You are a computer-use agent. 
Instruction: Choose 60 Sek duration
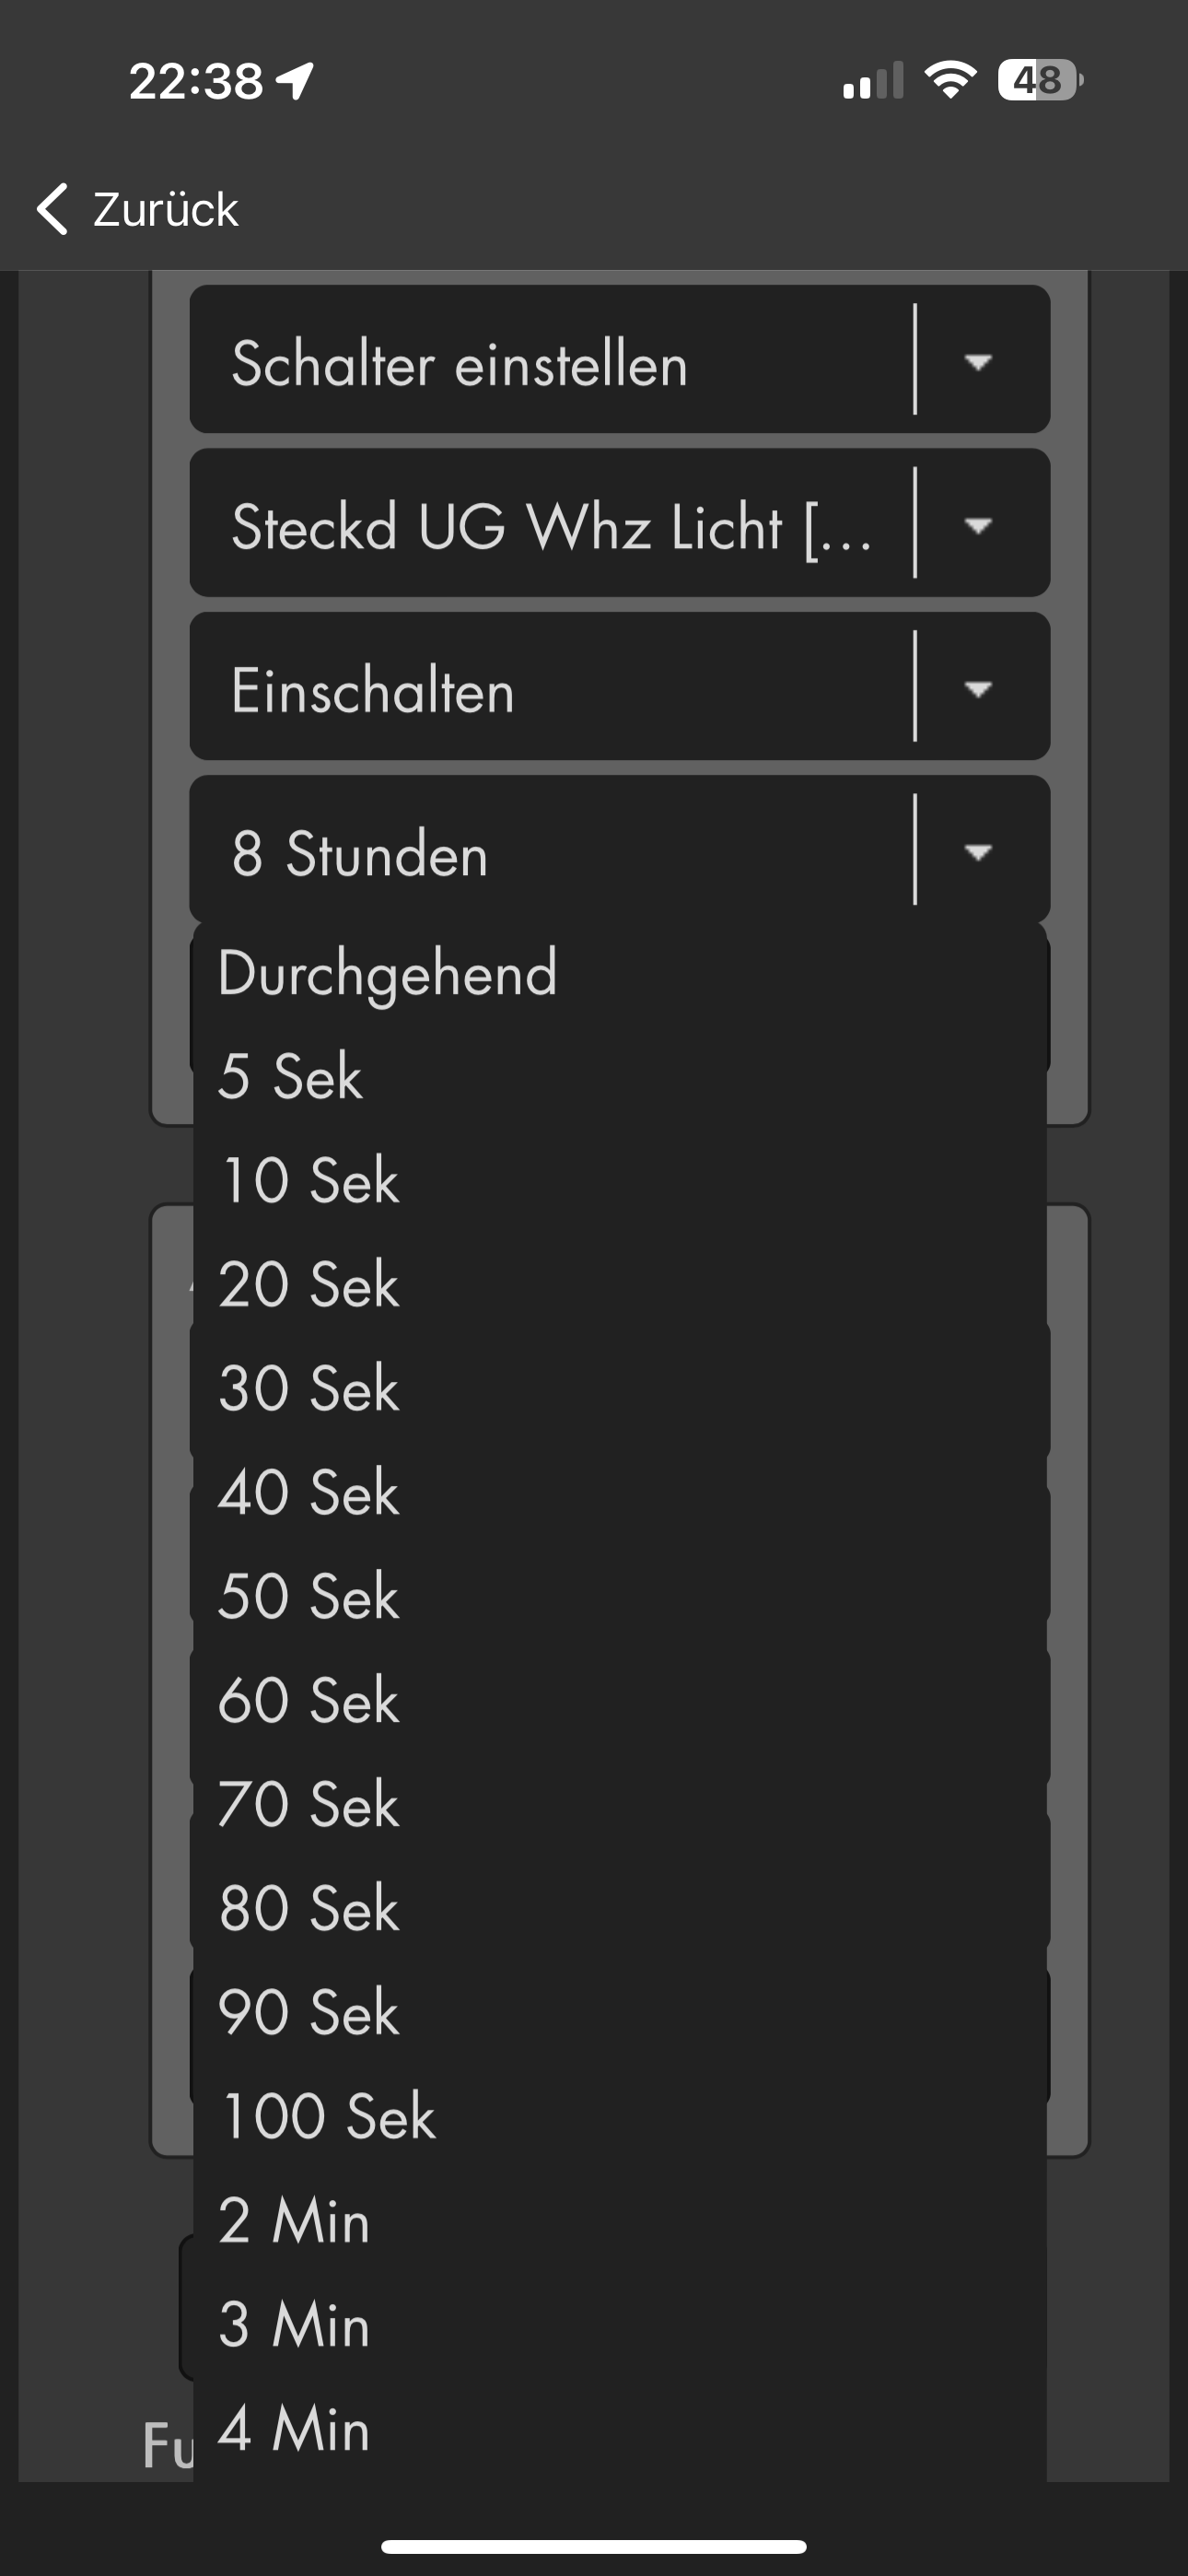(x=309, y=1701)
